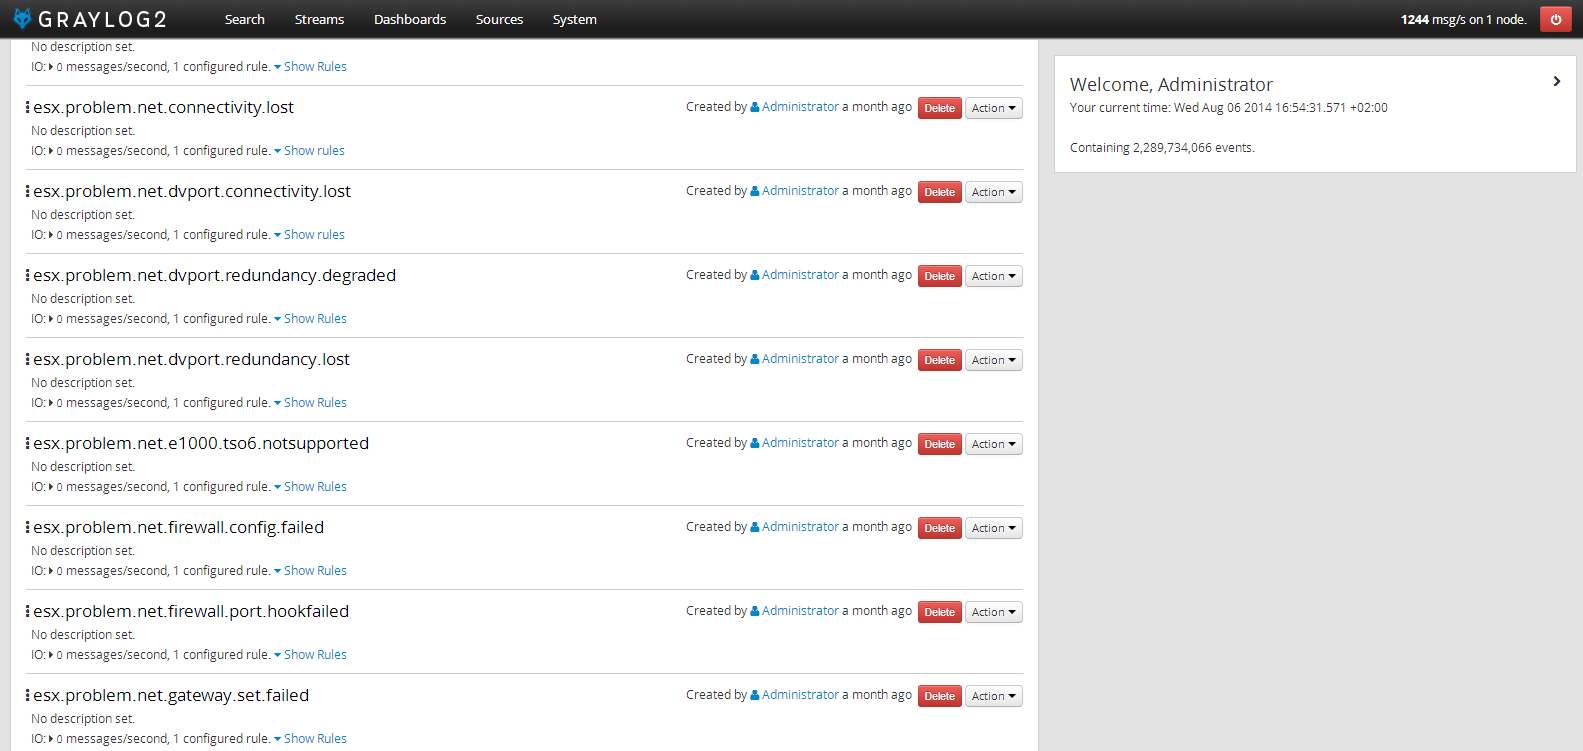
Task: Click the 'Containing 2,289,734,066 events' text
Action: [1162, 148]
